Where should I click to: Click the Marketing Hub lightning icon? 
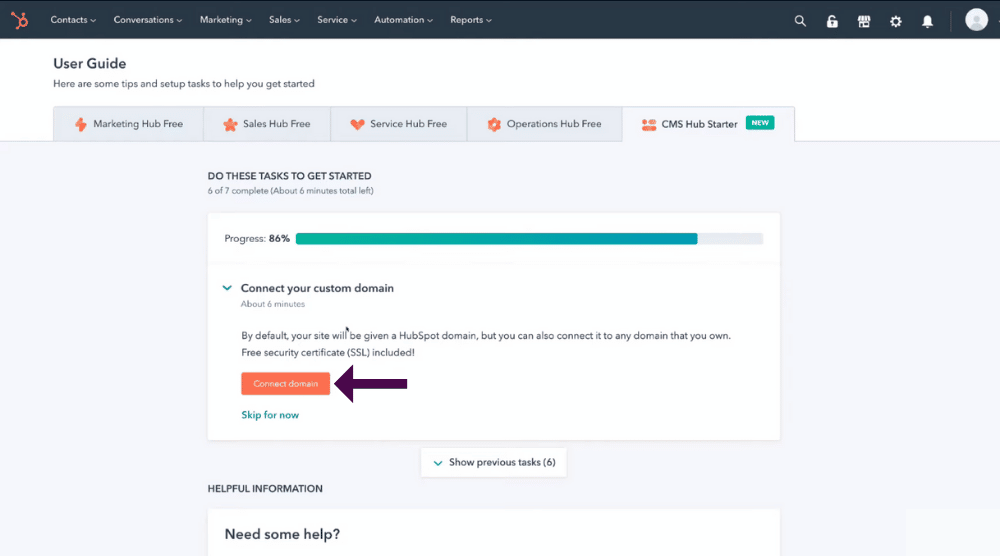80,124
